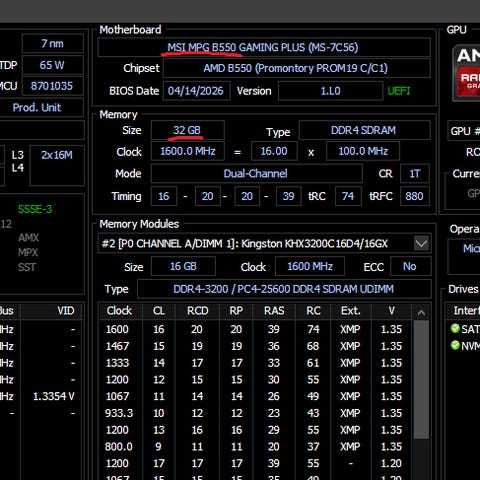Click the first timing value 16

[x=164, y=196]
